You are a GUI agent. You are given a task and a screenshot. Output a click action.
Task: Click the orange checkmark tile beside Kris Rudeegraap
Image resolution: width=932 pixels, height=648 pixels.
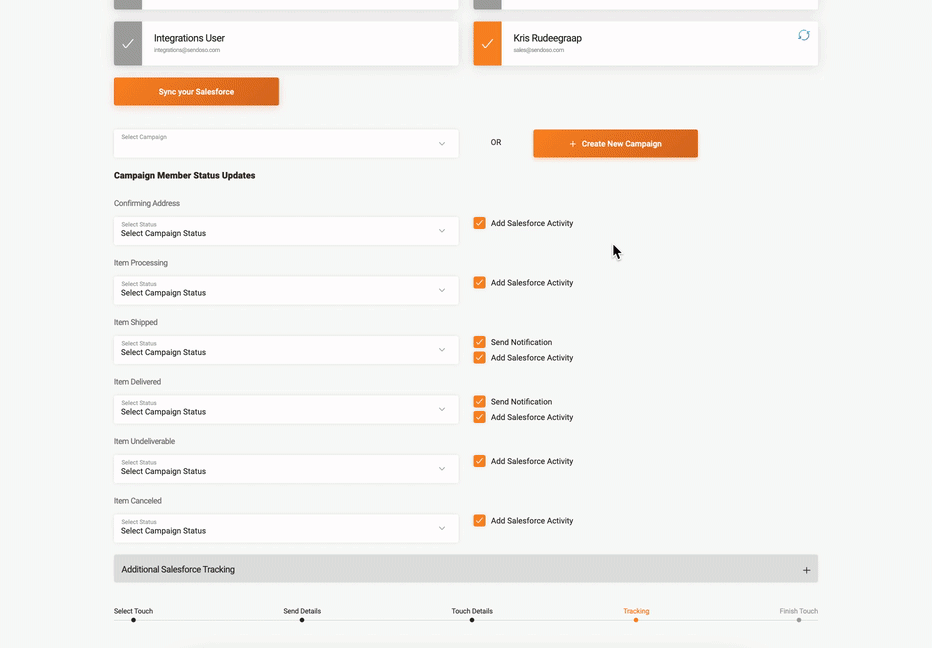(x=487, y=44)
